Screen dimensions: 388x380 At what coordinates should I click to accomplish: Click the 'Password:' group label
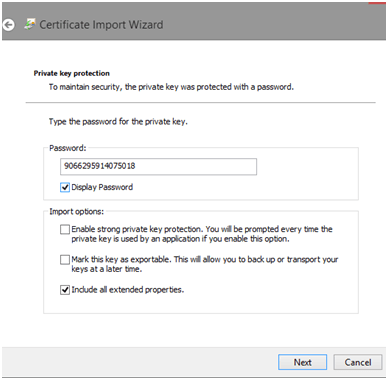(x=68, y=148)
